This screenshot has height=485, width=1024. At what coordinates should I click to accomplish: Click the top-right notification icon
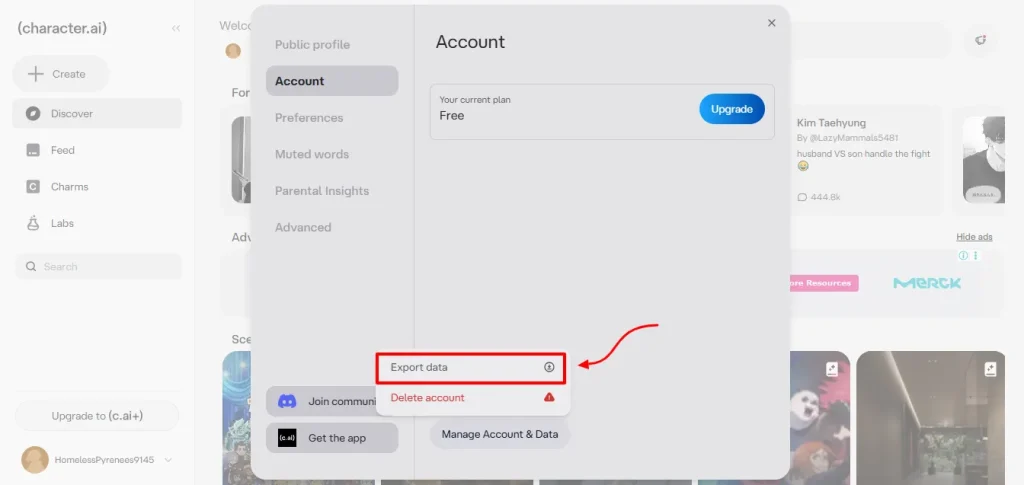click(x=980, y=40)
